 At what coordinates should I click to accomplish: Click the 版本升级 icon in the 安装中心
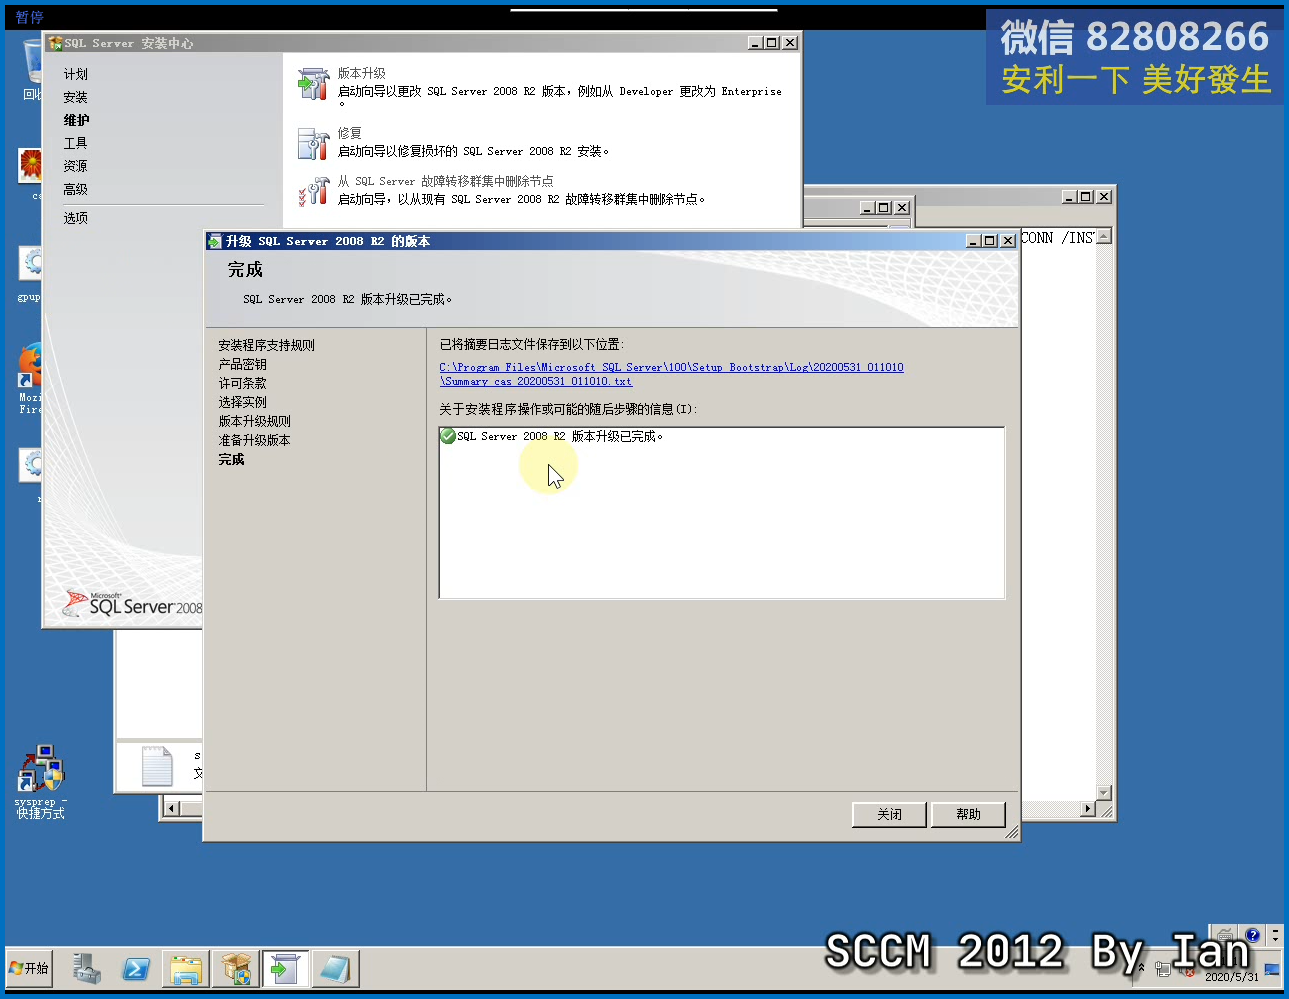point(314,84)
